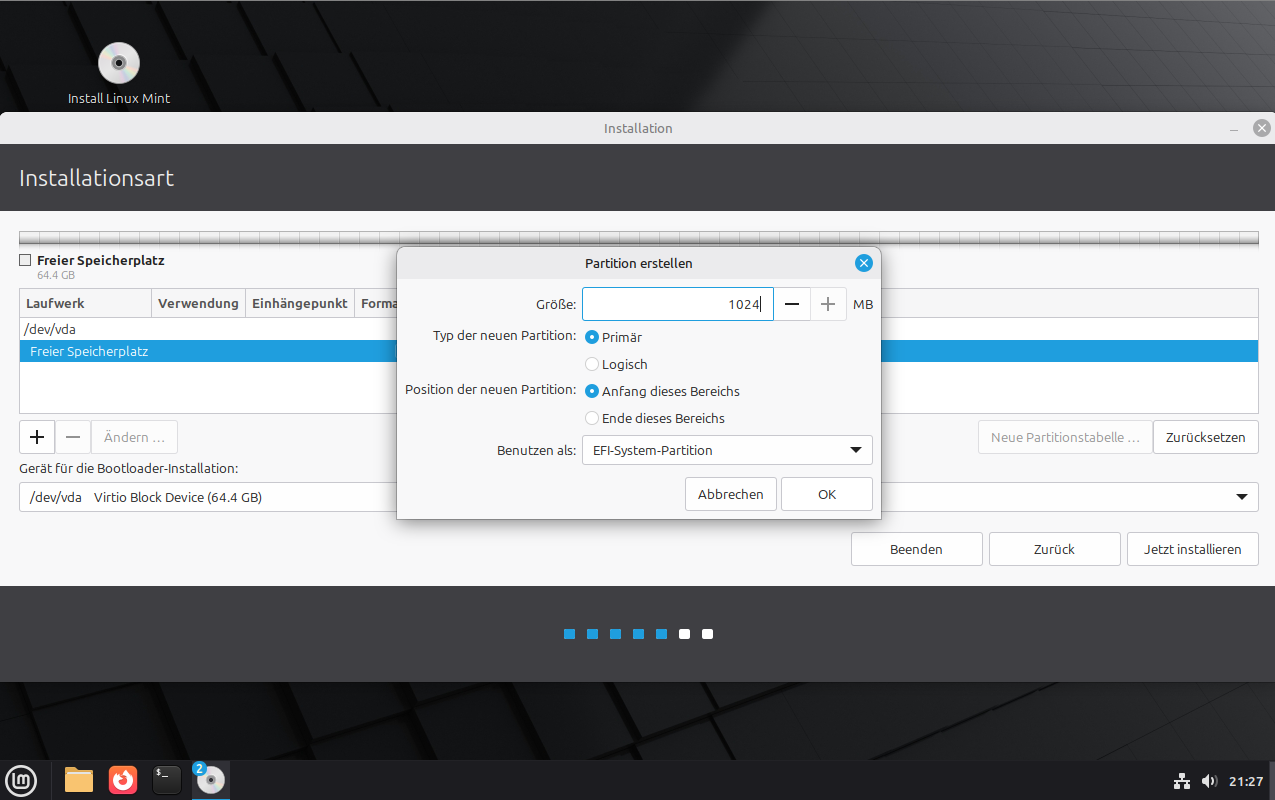Click the network status tray icon
The height and width of the screenshot is (800, 1275).
(1181, 781)
